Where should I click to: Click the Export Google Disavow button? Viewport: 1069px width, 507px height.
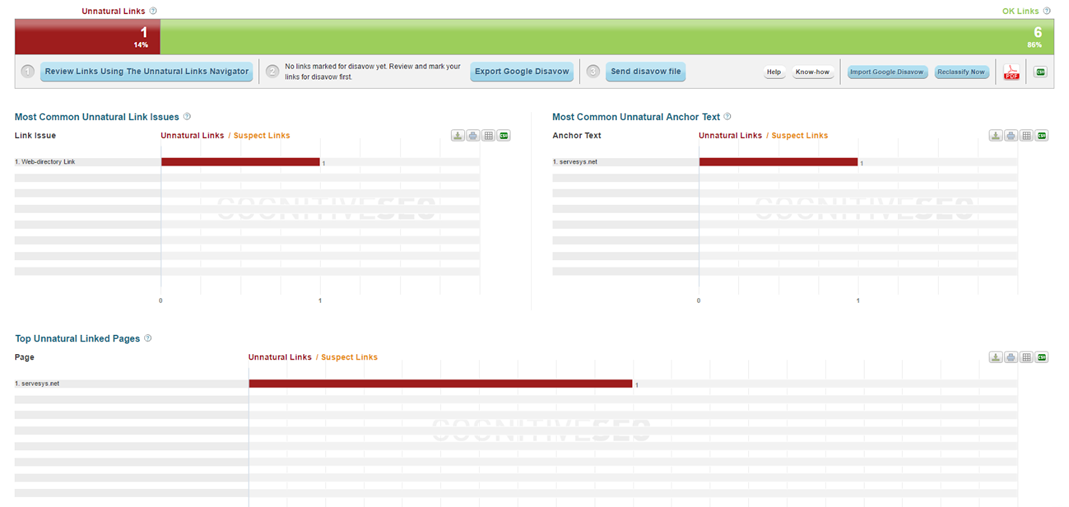(522, 72)
